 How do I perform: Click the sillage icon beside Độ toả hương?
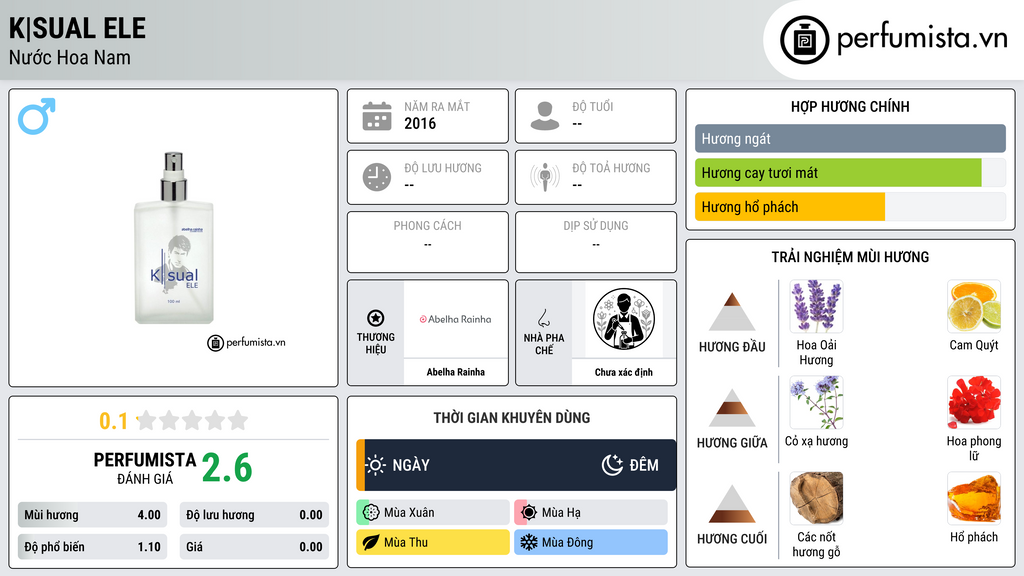click(545, 177)
